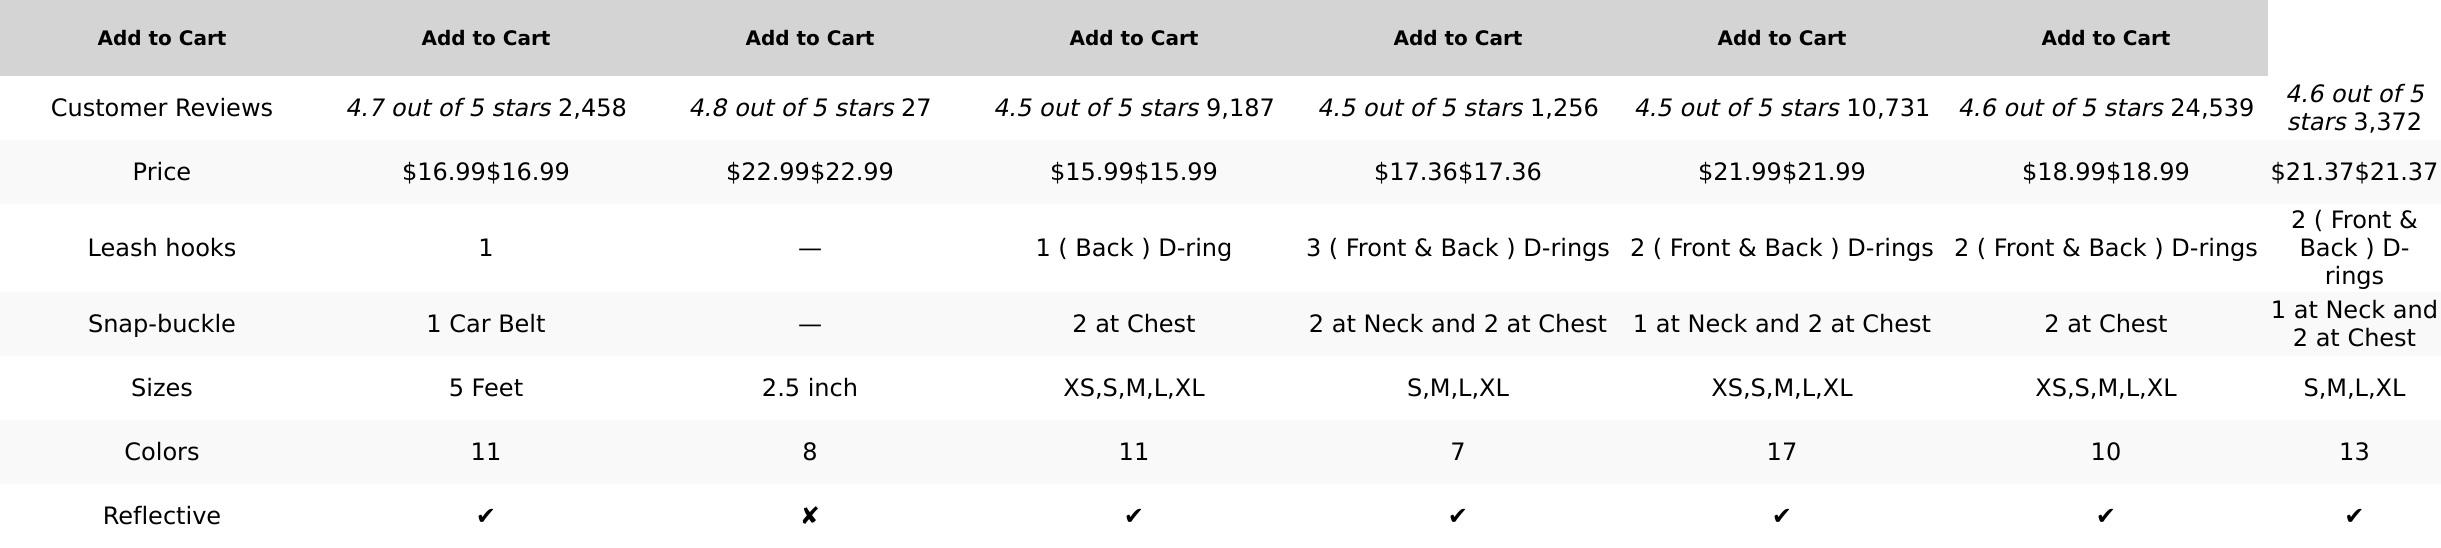
Task: Open the 10,731 reviews rating link
Action: click(1781, 108)
